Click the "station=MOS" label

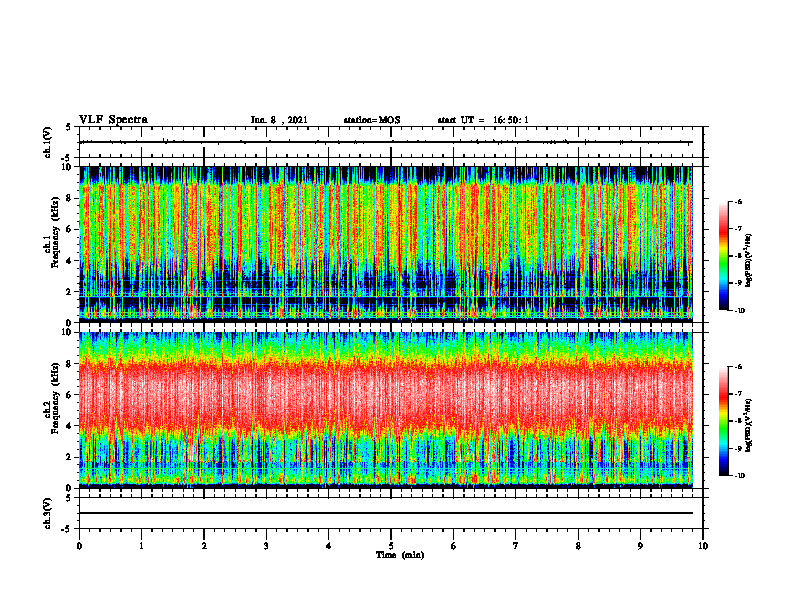[x=372, y=120]
